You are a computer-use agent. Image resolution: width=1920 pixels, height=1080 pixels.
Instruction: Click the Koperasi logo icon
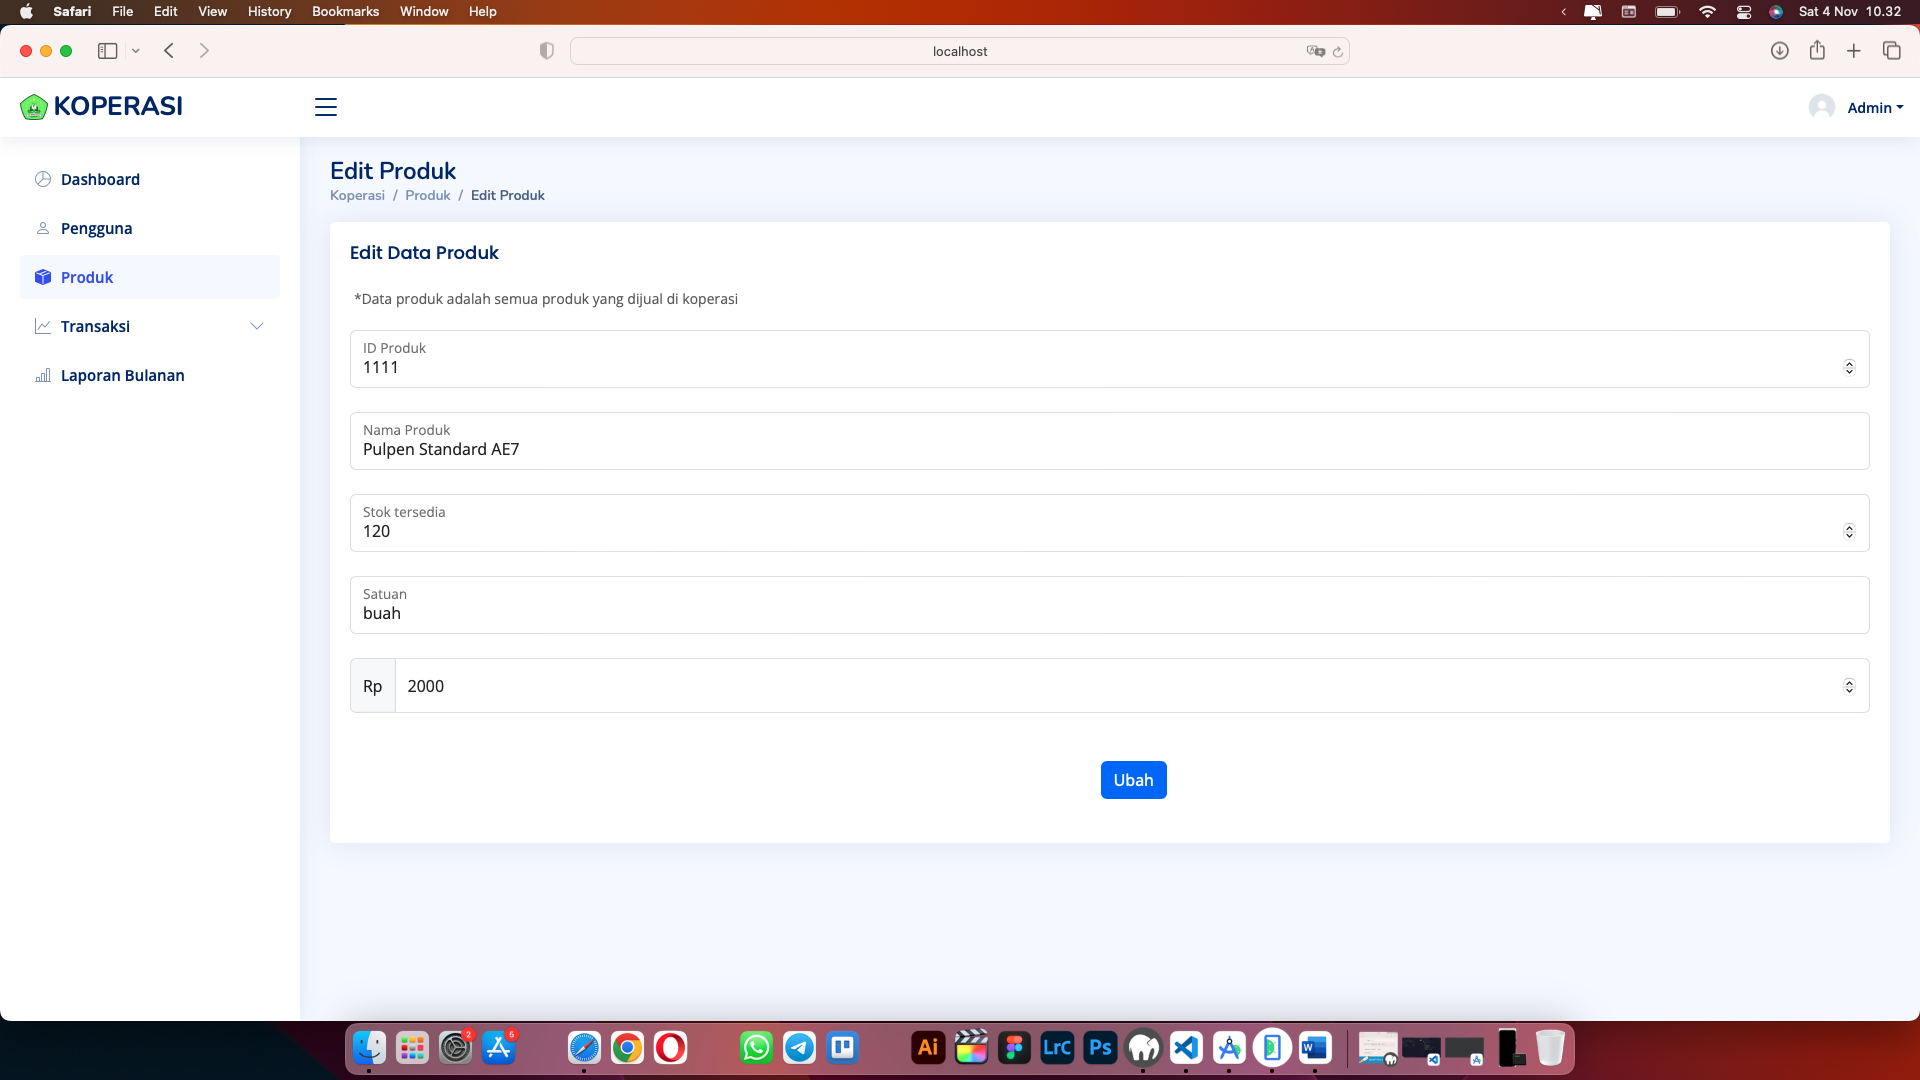[34, 107]
